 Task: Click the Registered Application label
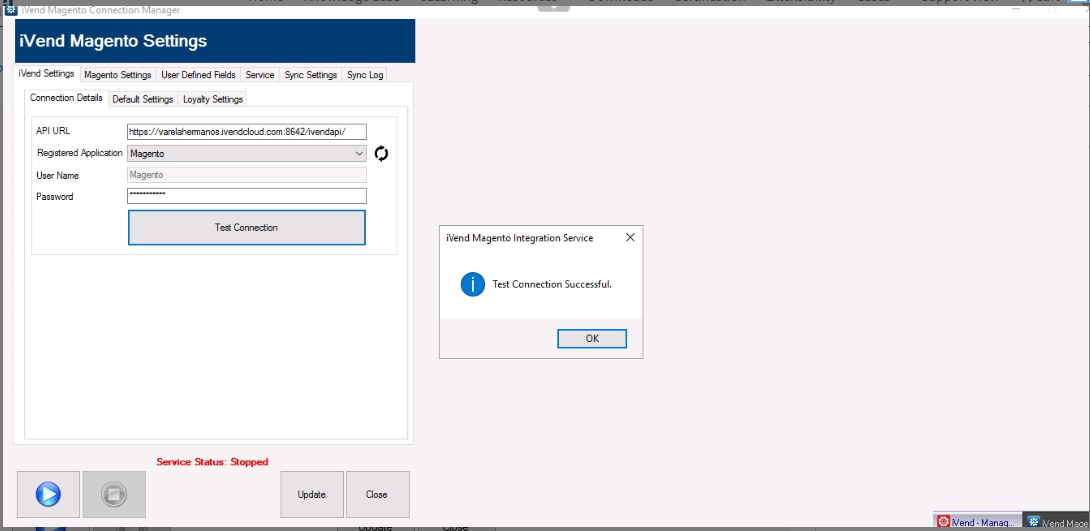pos(80,153)
